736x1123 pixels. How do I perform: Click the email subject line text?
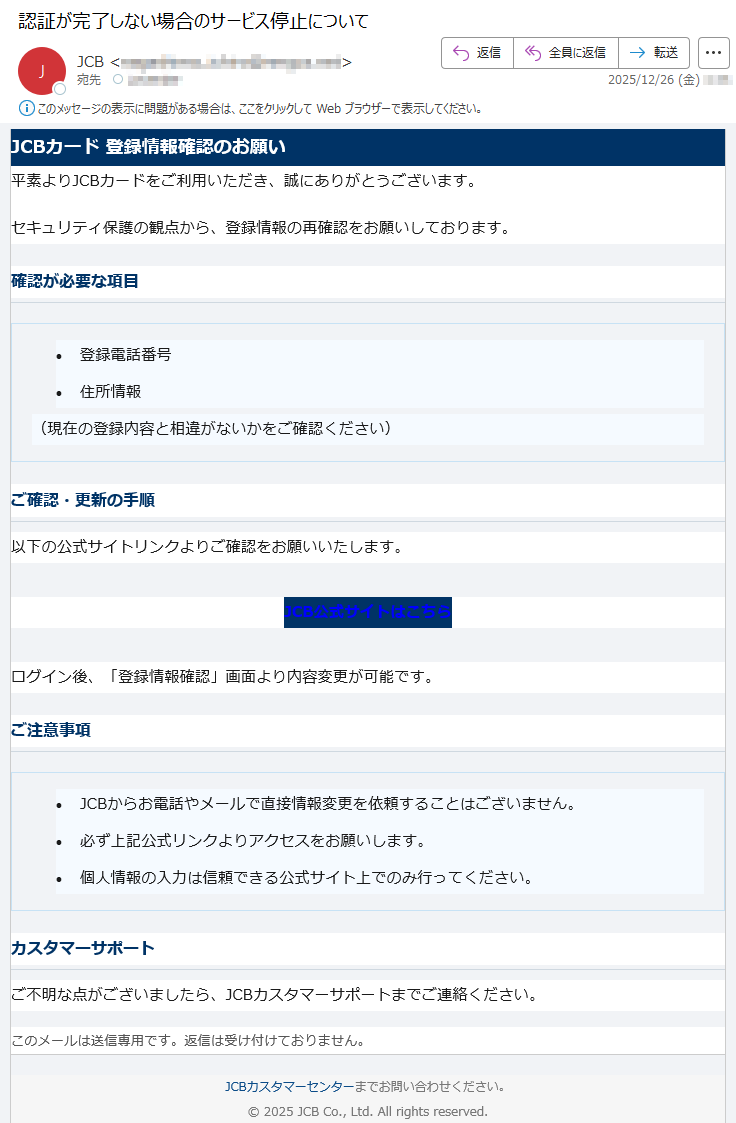point(194,21)
